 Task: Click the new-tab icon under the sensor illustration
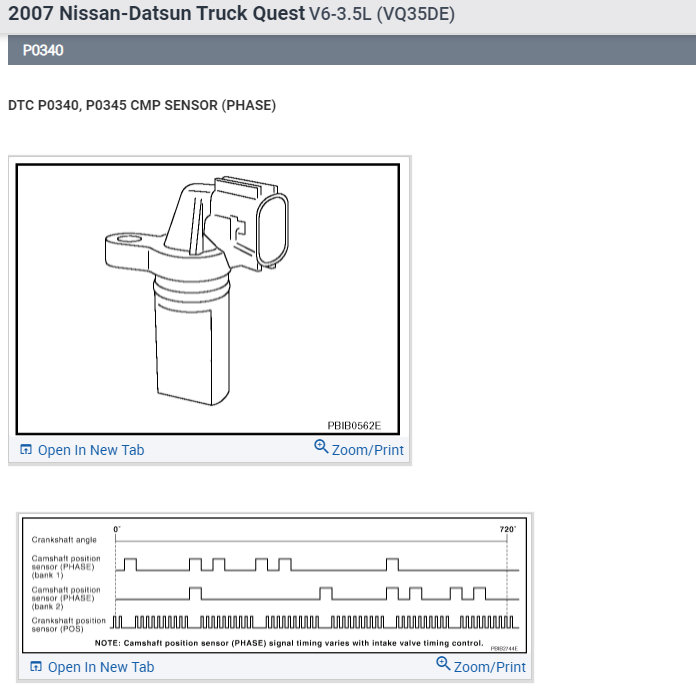click(x=26, y=450)
